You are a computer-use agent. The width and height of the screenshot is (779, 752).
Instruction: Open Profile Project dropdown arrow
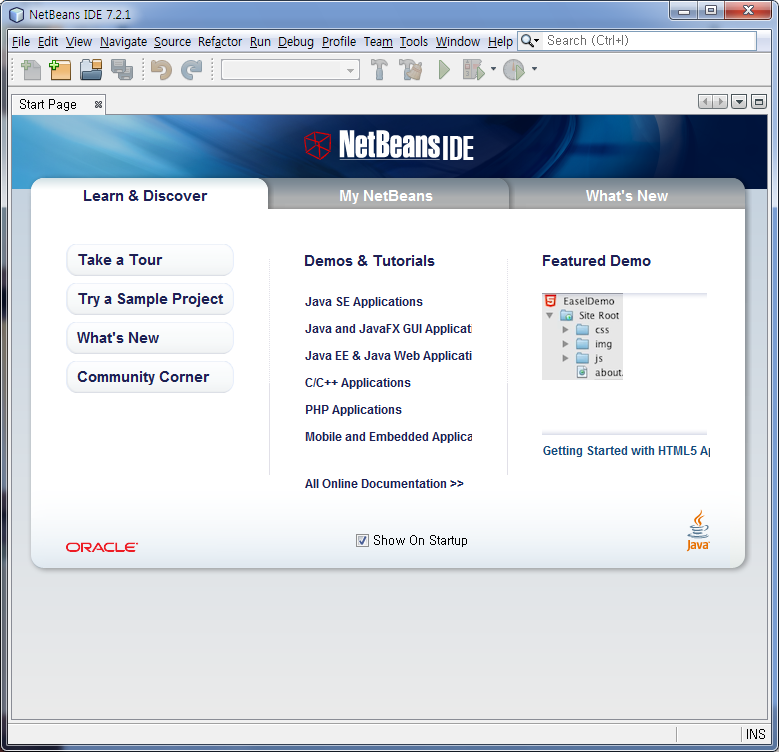click(534, 69)
